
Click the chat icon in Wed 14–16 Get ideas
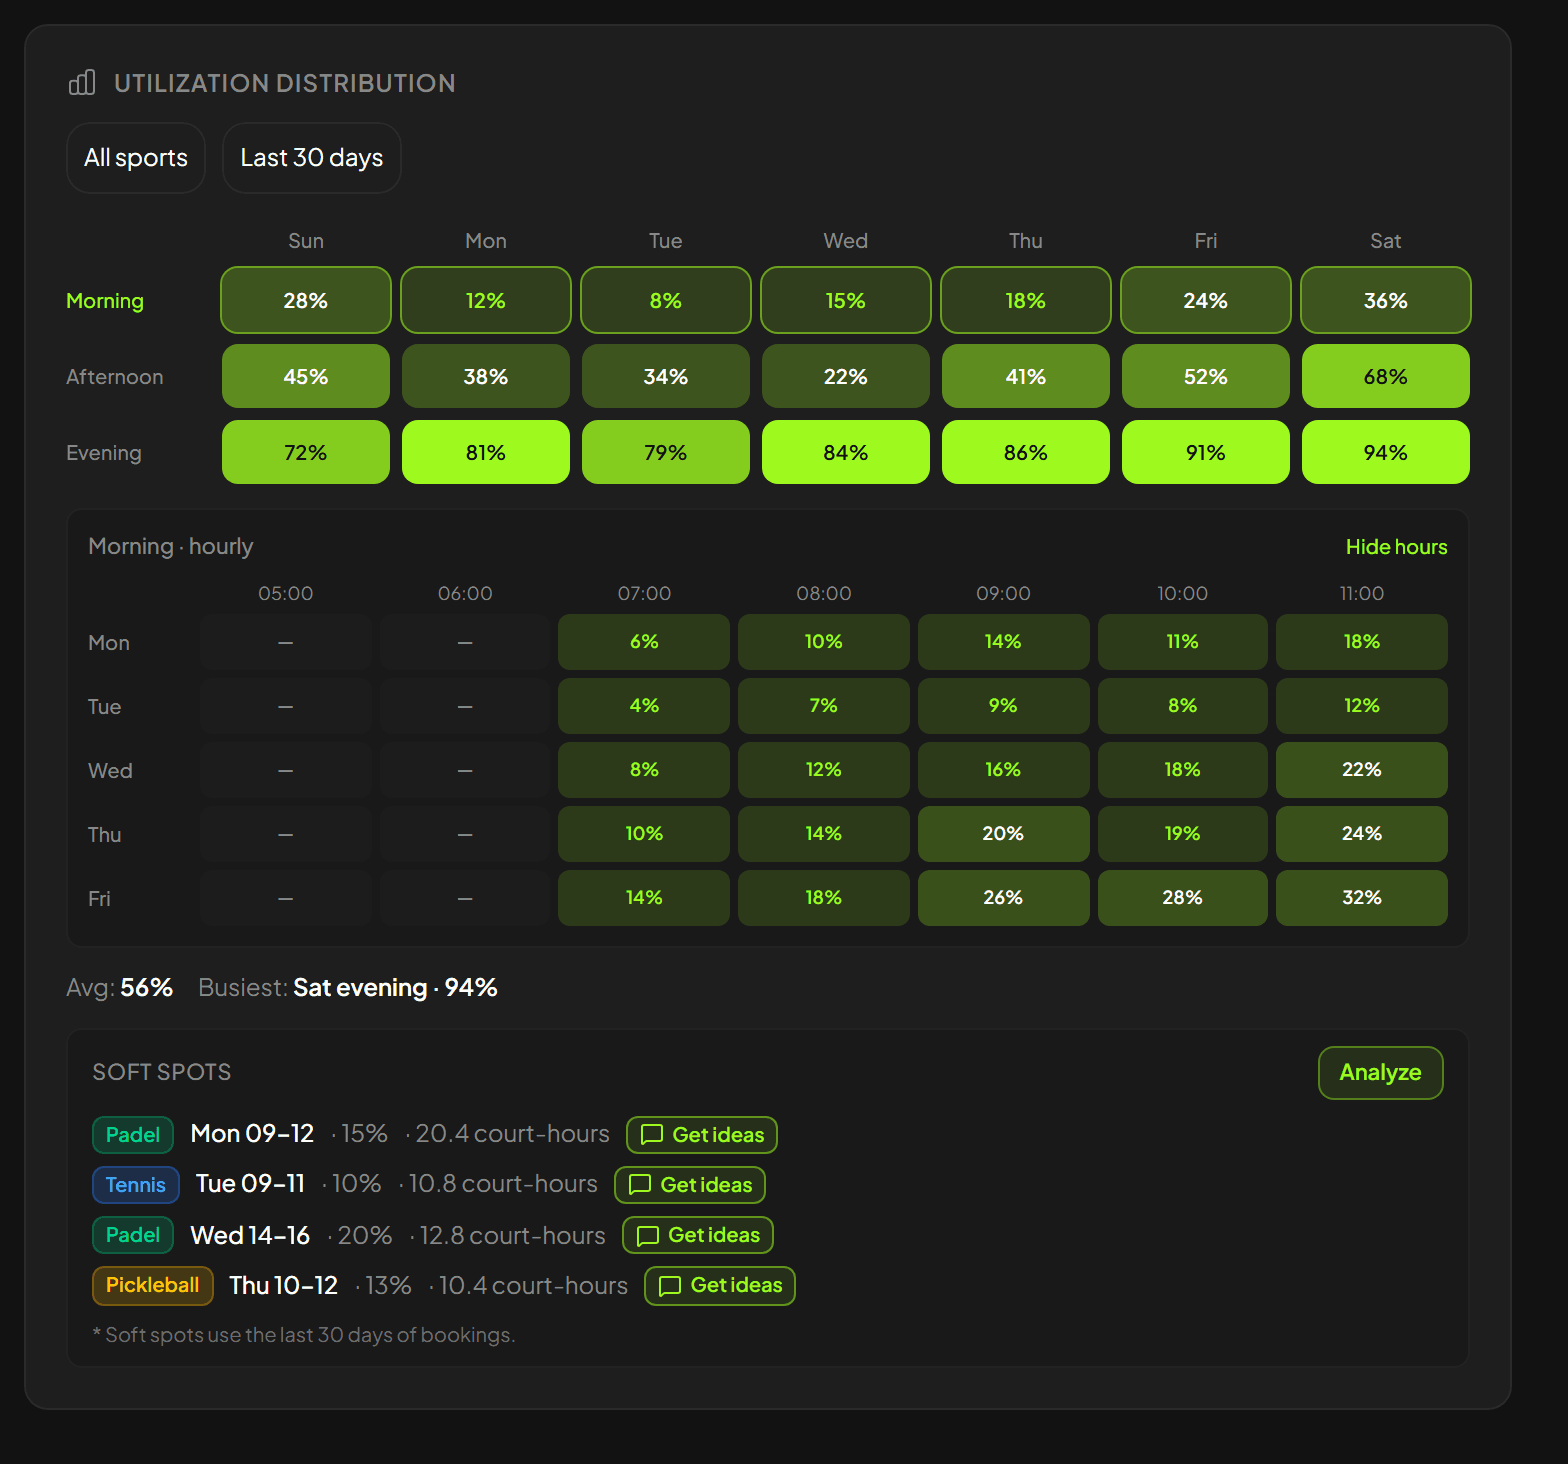(648, 1235)
